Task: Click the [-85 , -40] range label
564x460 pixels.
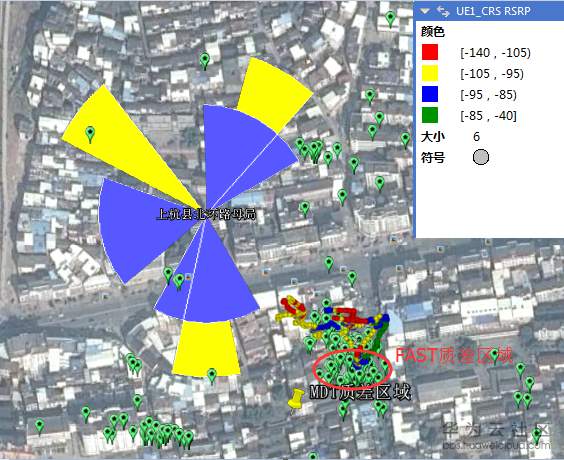Action: point(488,116)
